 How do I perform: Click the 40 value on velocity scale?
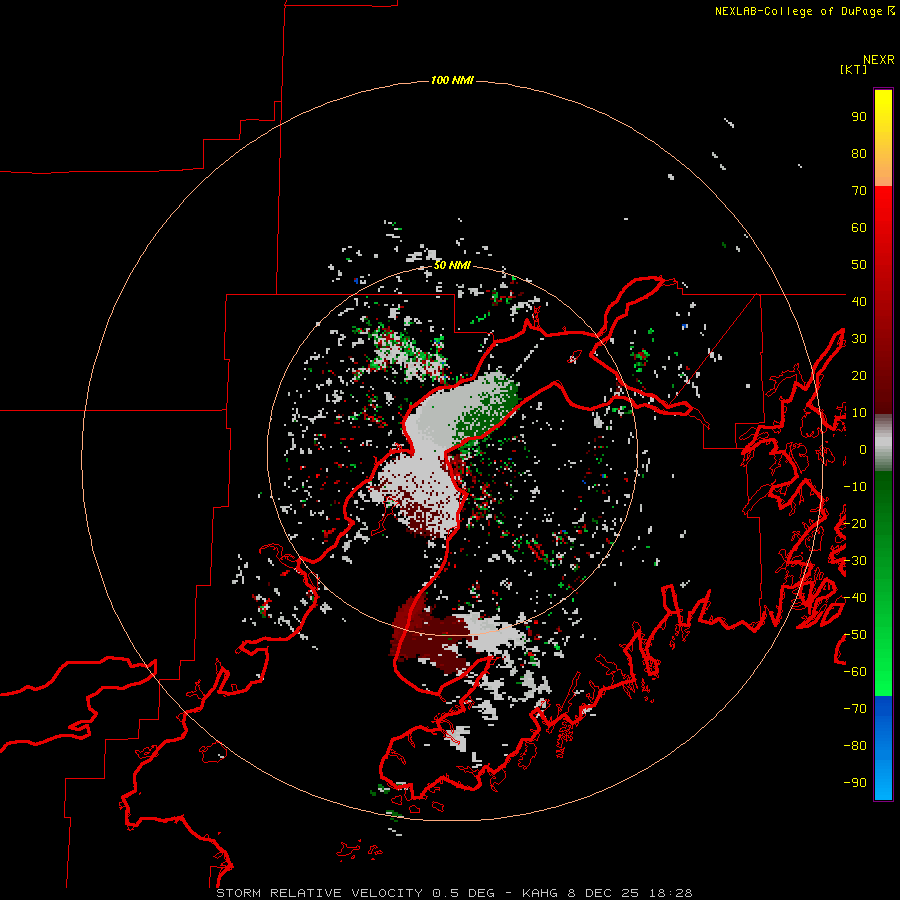tap(859, 301)
